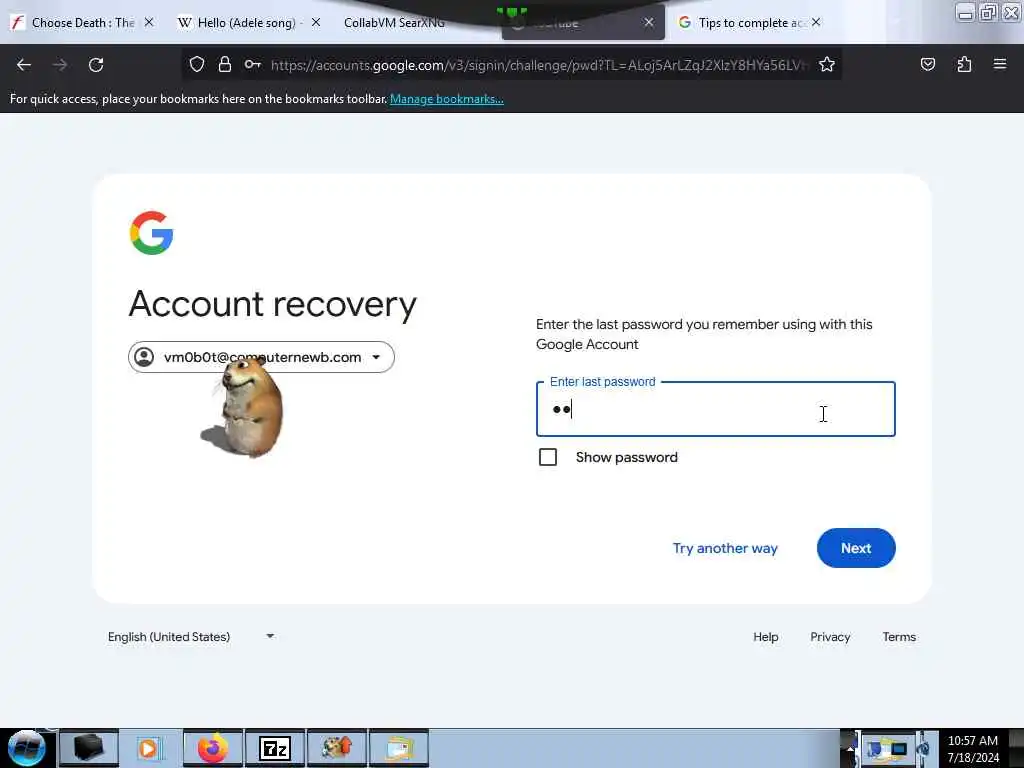Launch the media player taskbar icon
This screenshot has height=768, width=1024.
(149, 748)
